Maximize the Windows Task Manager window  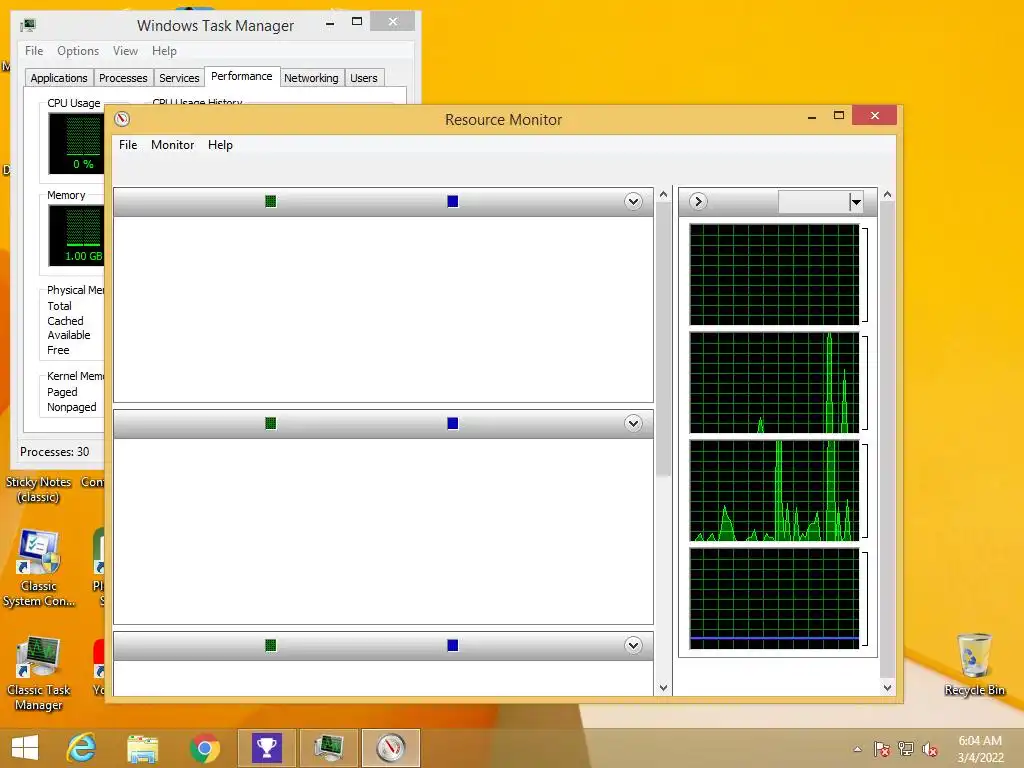[357, 22]
